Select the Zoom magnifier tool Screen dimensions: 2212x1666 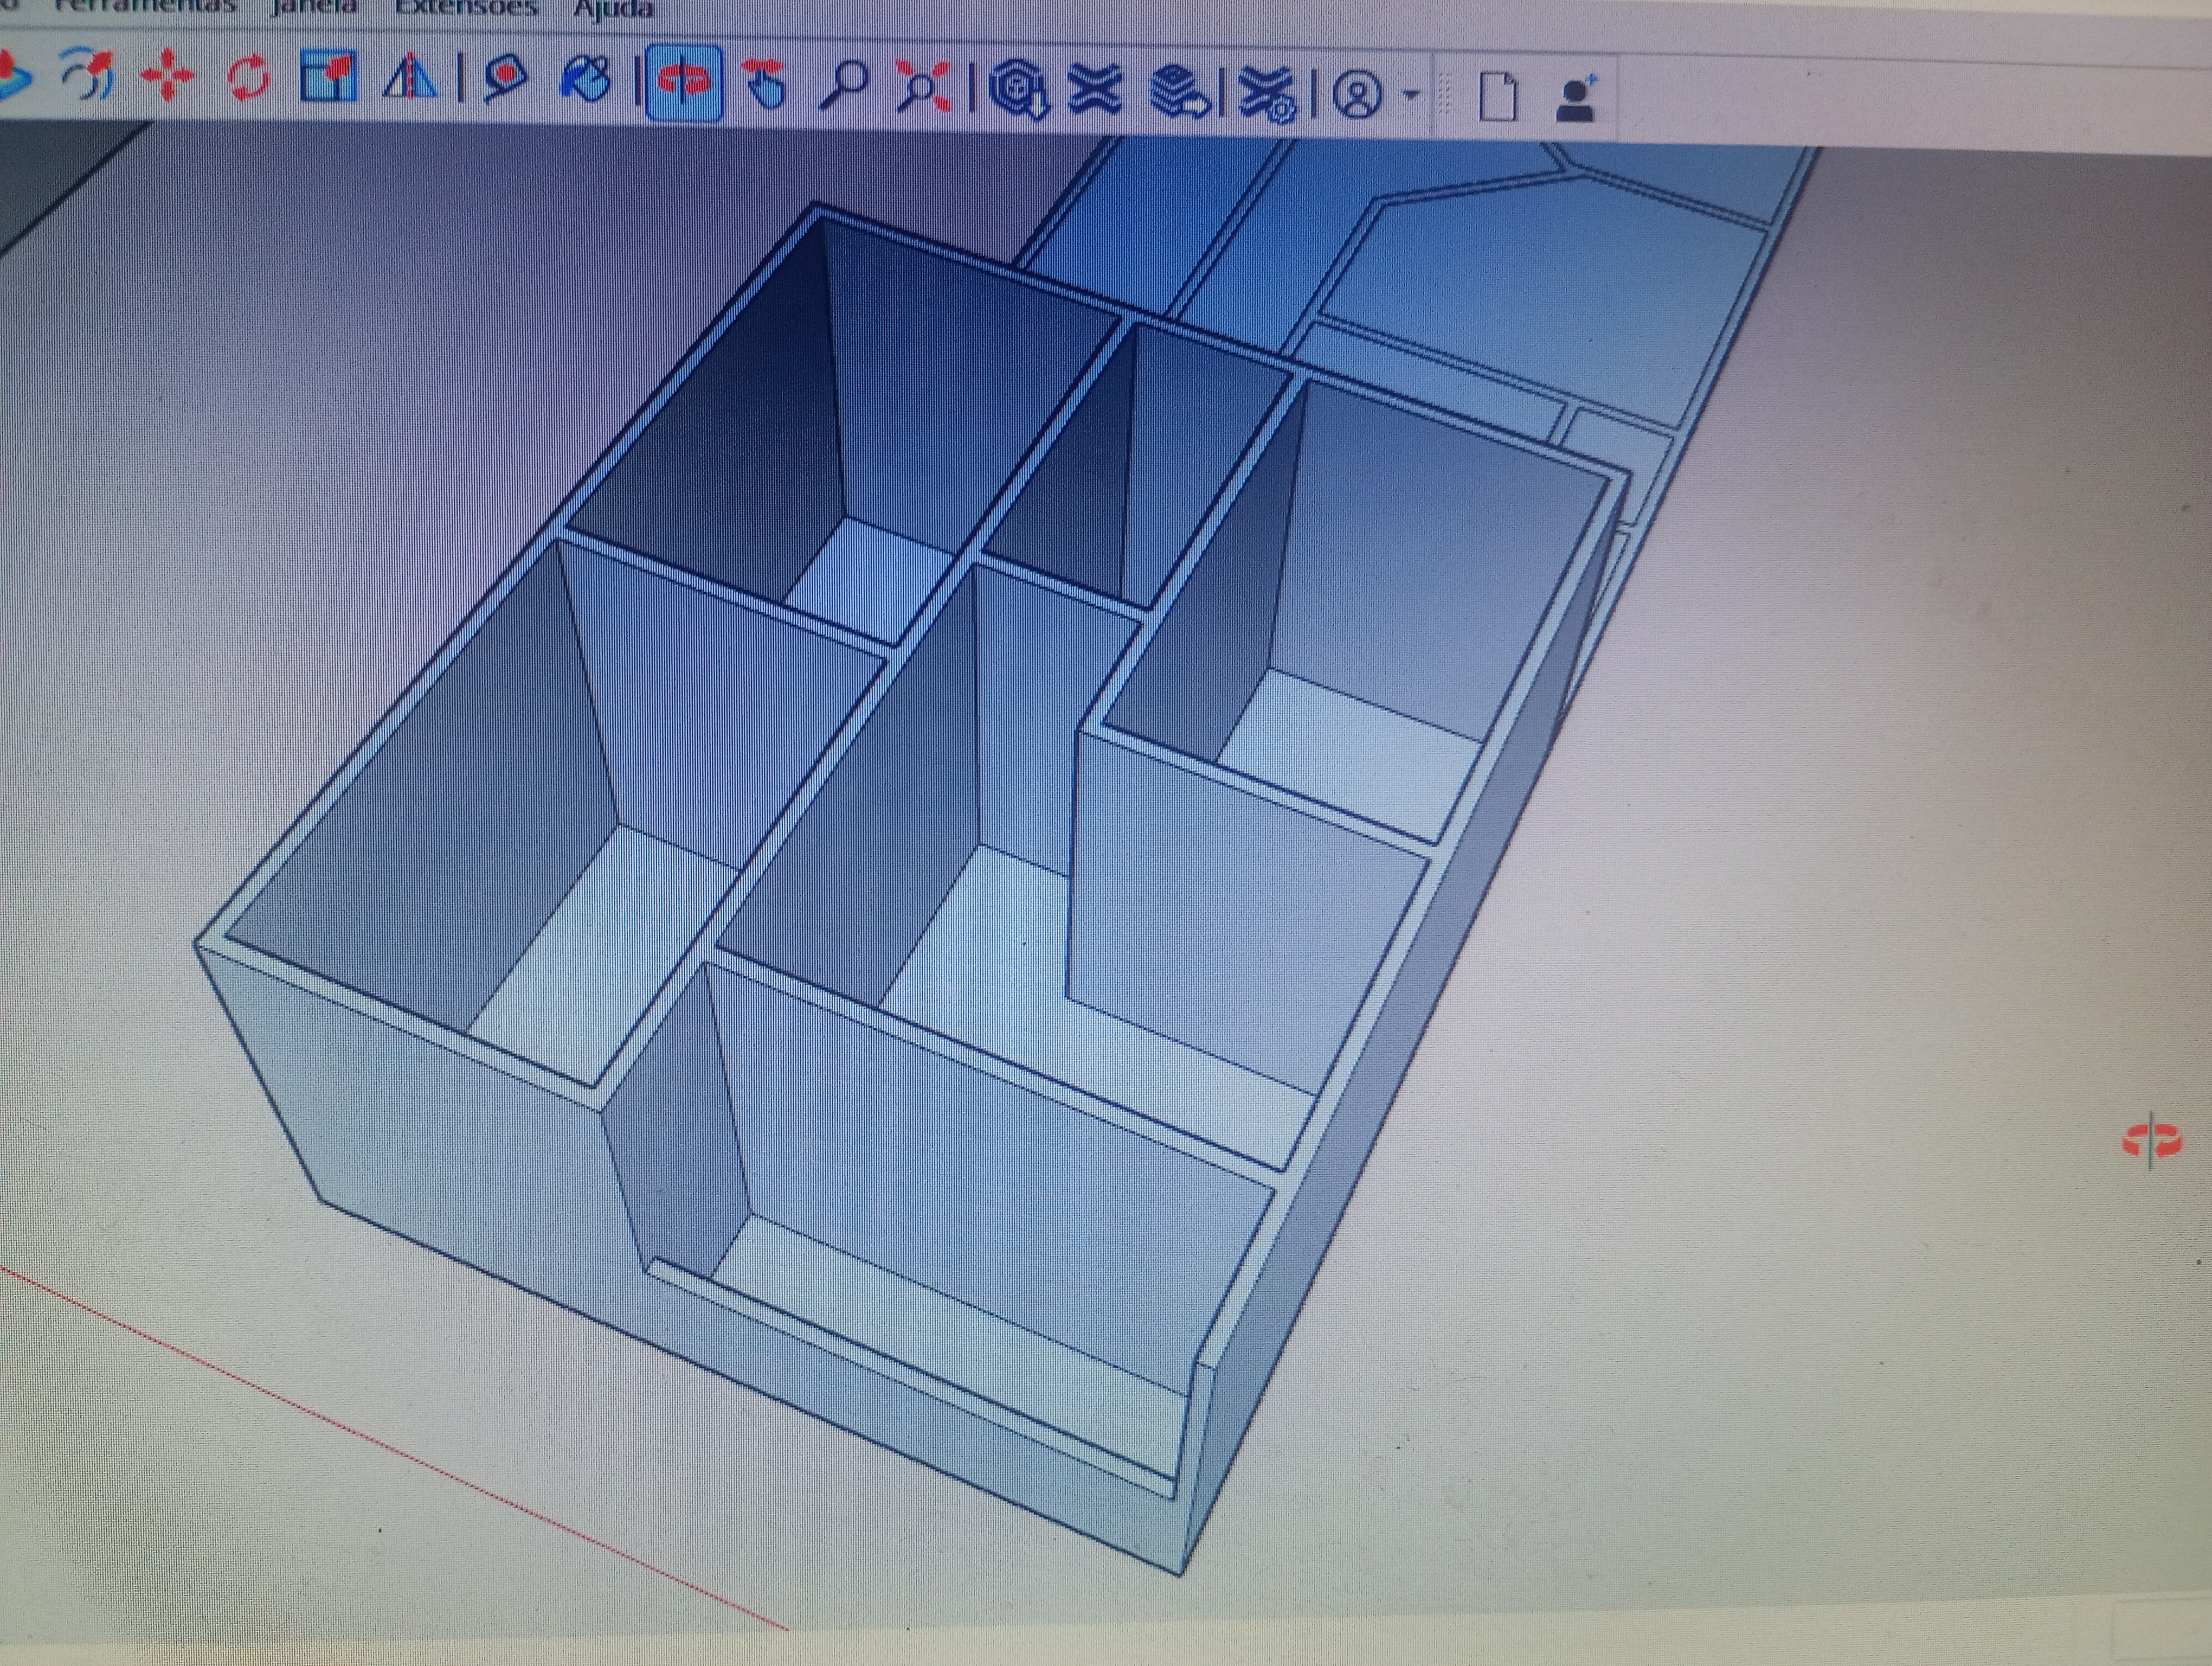tap(843, 85)
